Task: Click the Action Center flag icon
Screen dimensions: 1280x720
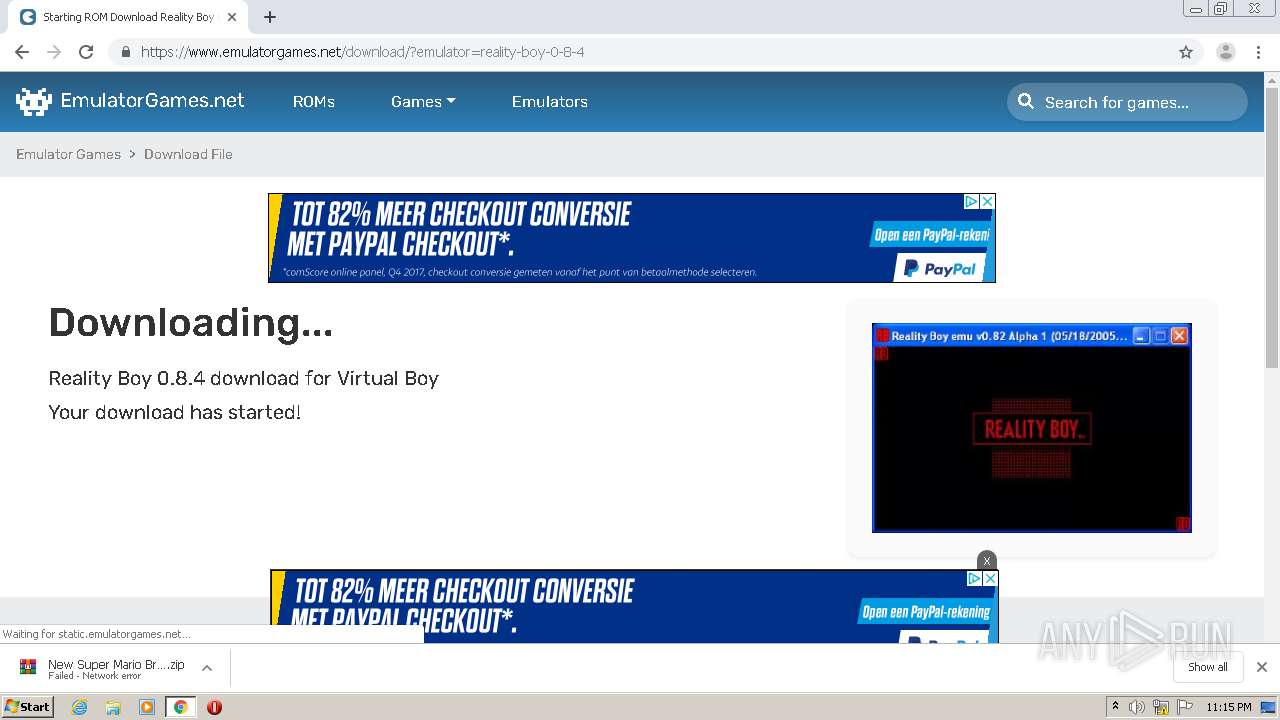Action: click(x=1185, y=707)
